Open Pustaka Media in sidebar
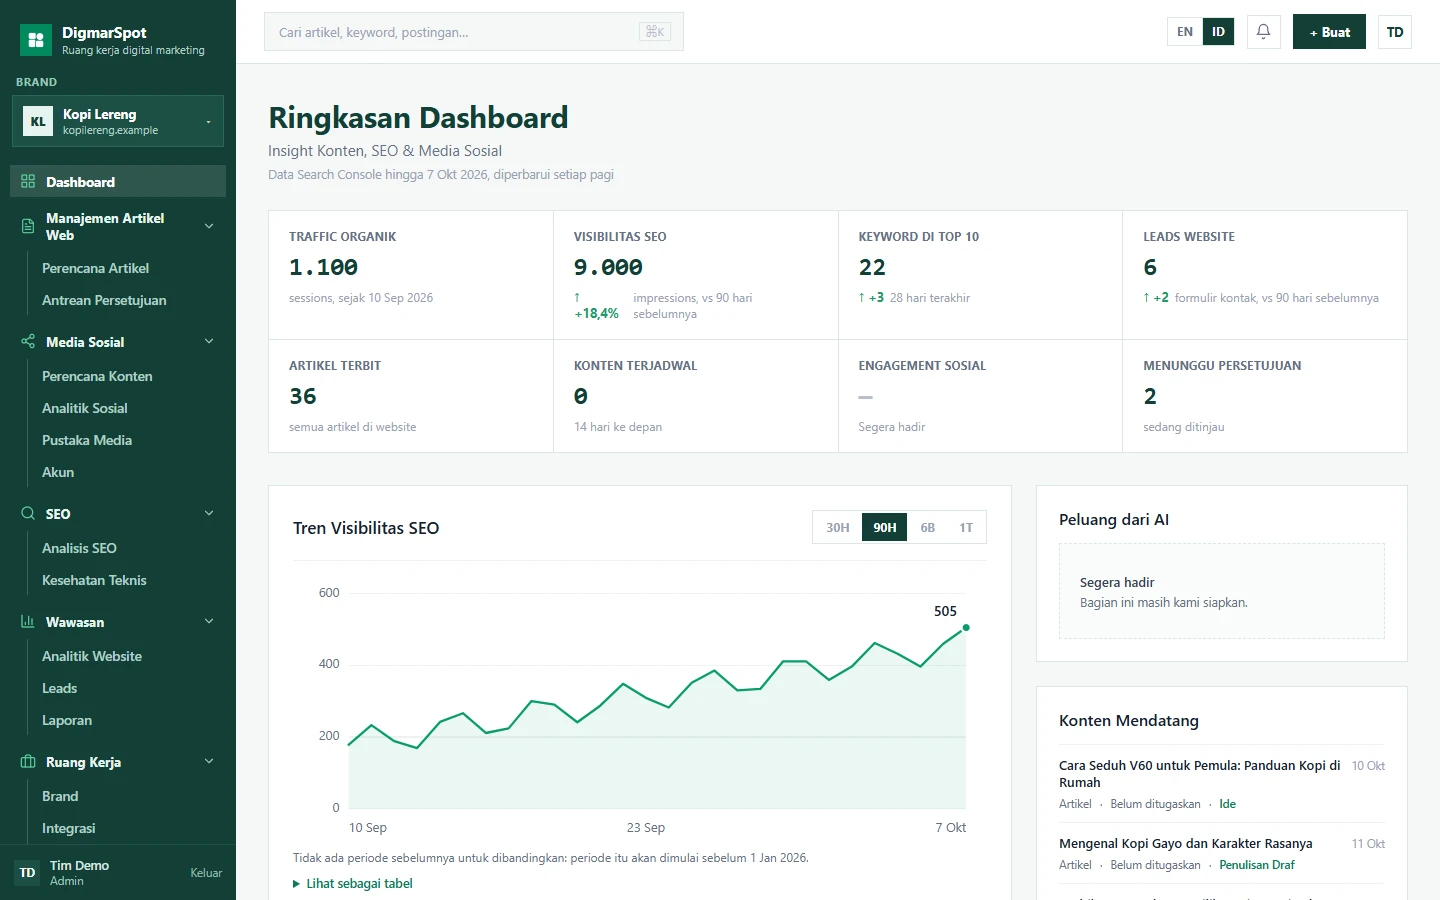This screenshot has width=1440, height=900. click(x=87, y=440)
